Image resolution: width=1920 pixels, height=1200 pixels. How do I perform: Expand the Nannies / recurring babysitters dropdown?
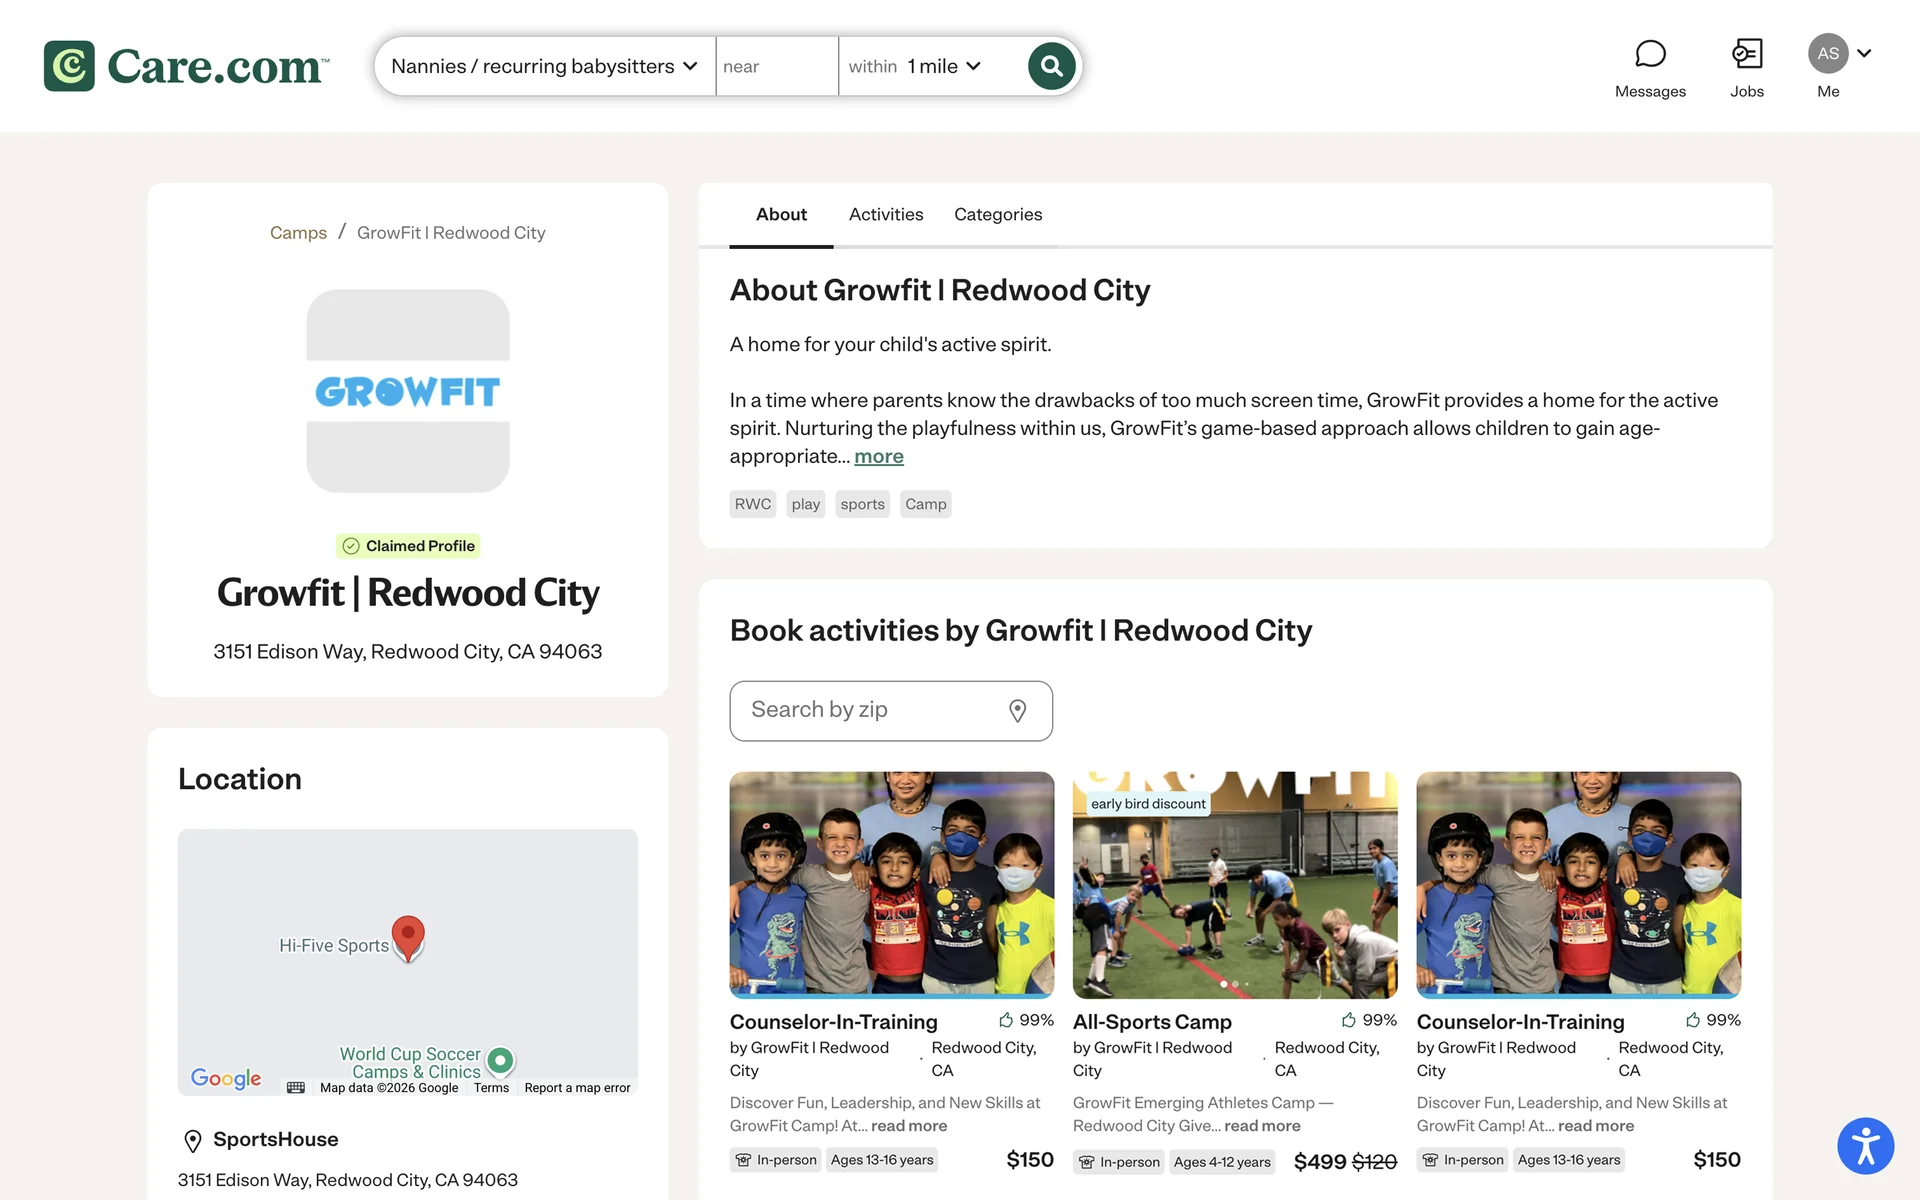[x=544, y=66]
